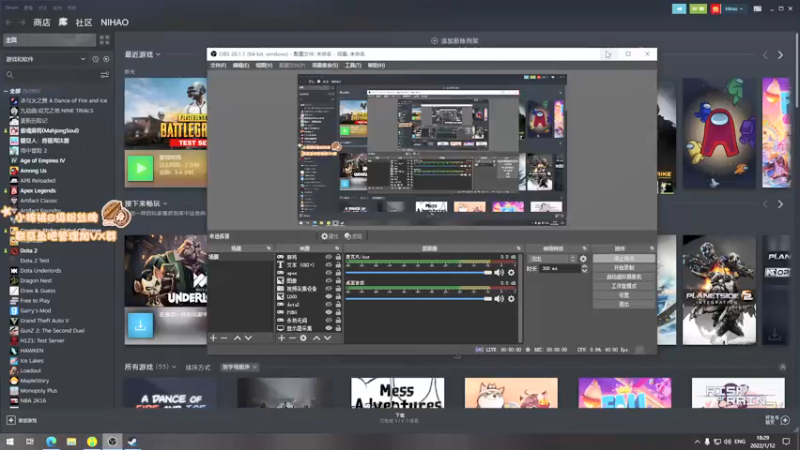Screen dimensions: 800x450
Task: Show ready-to-play games only in Steam sidebar
Action: click(106, 59)
